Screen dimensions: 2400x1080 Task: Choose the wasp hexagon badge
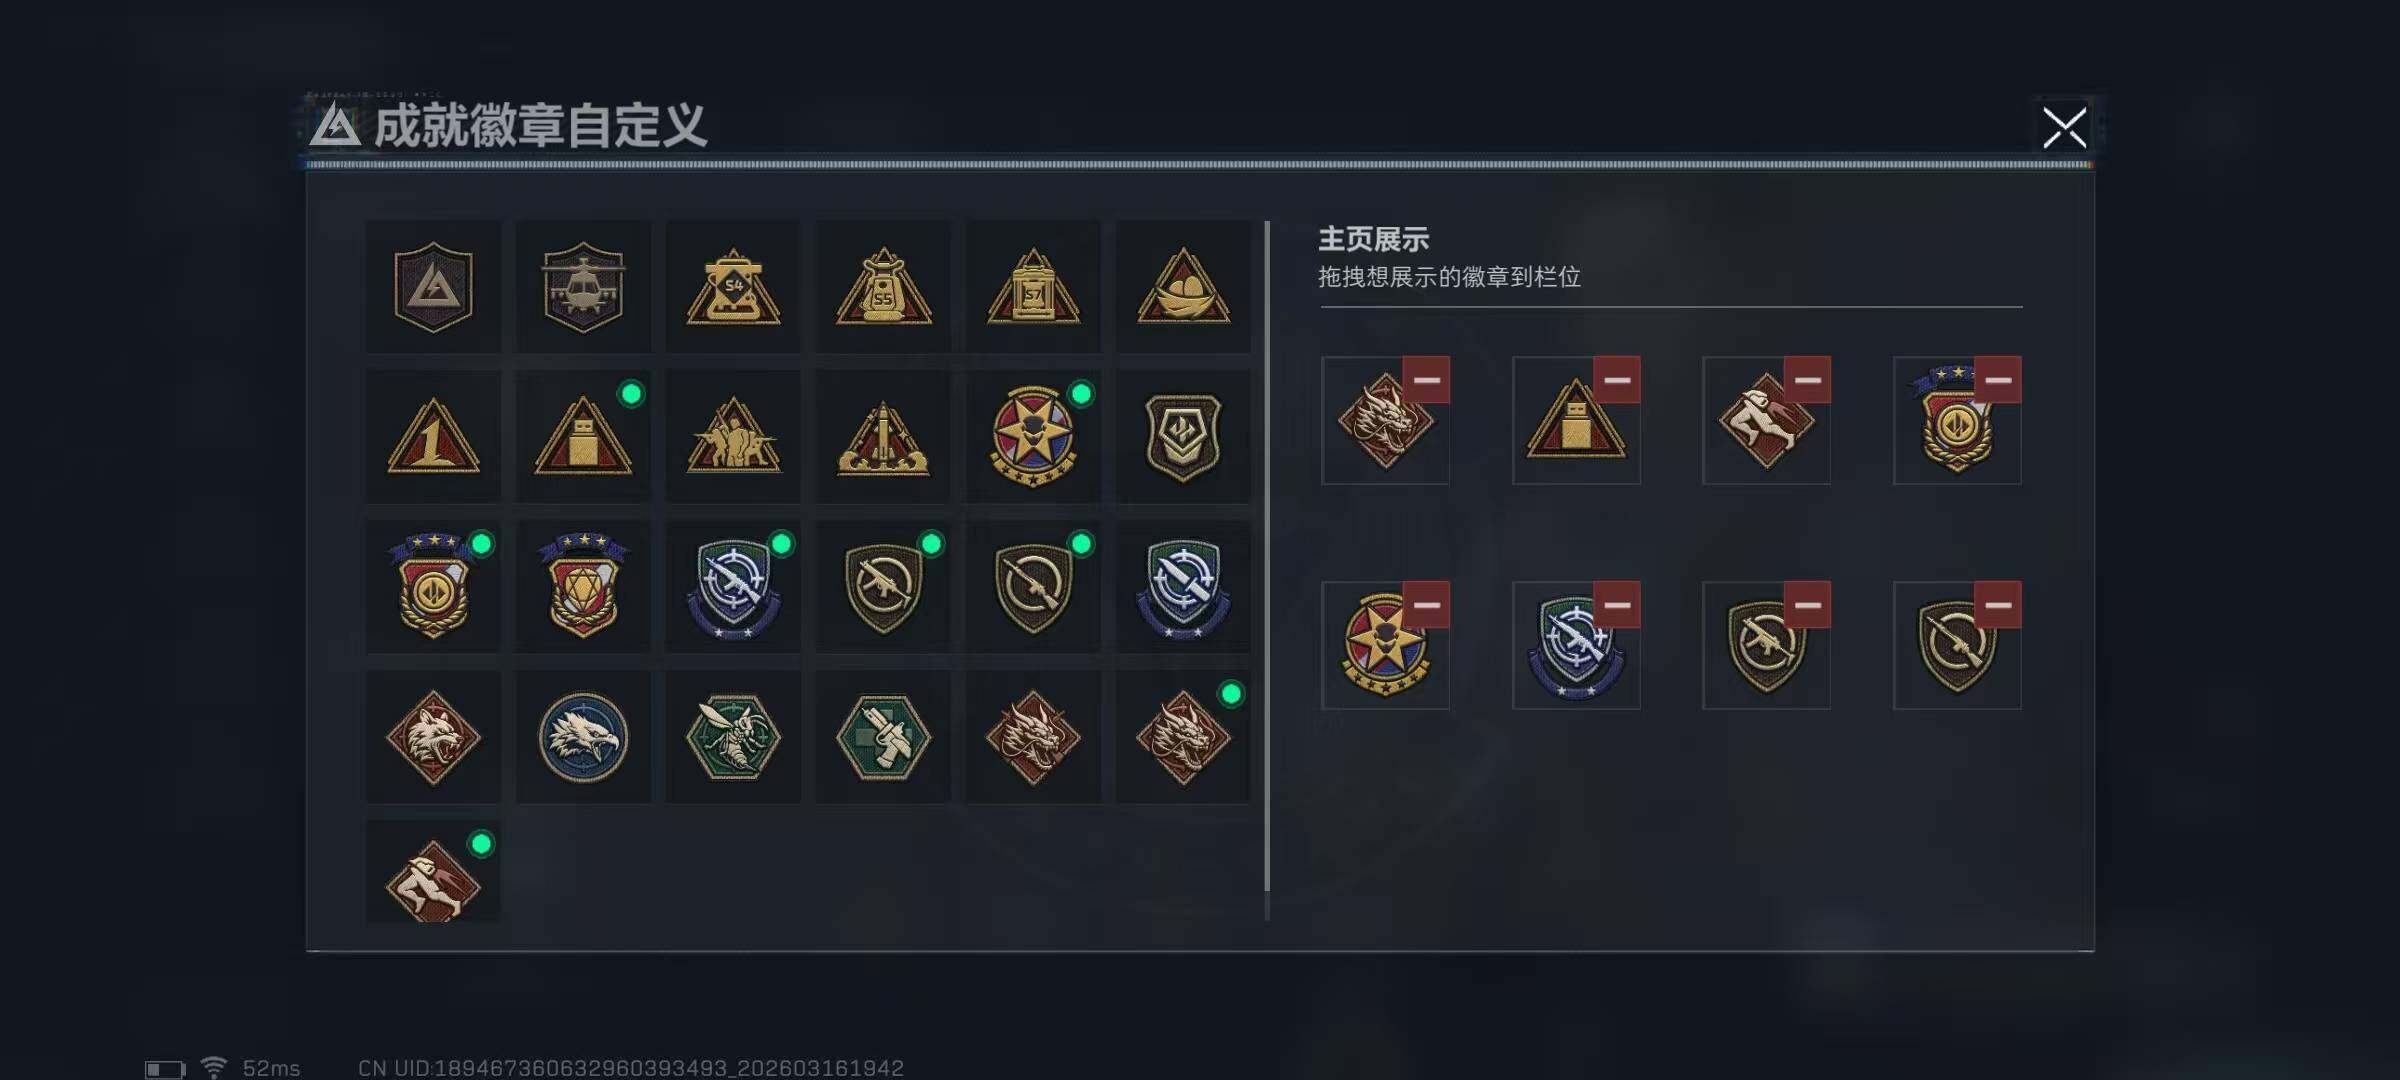(733, 737)
